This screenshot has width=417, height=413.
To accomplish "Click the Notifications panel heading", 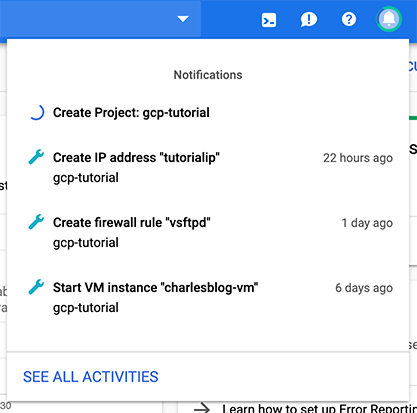I will (208, 75).
